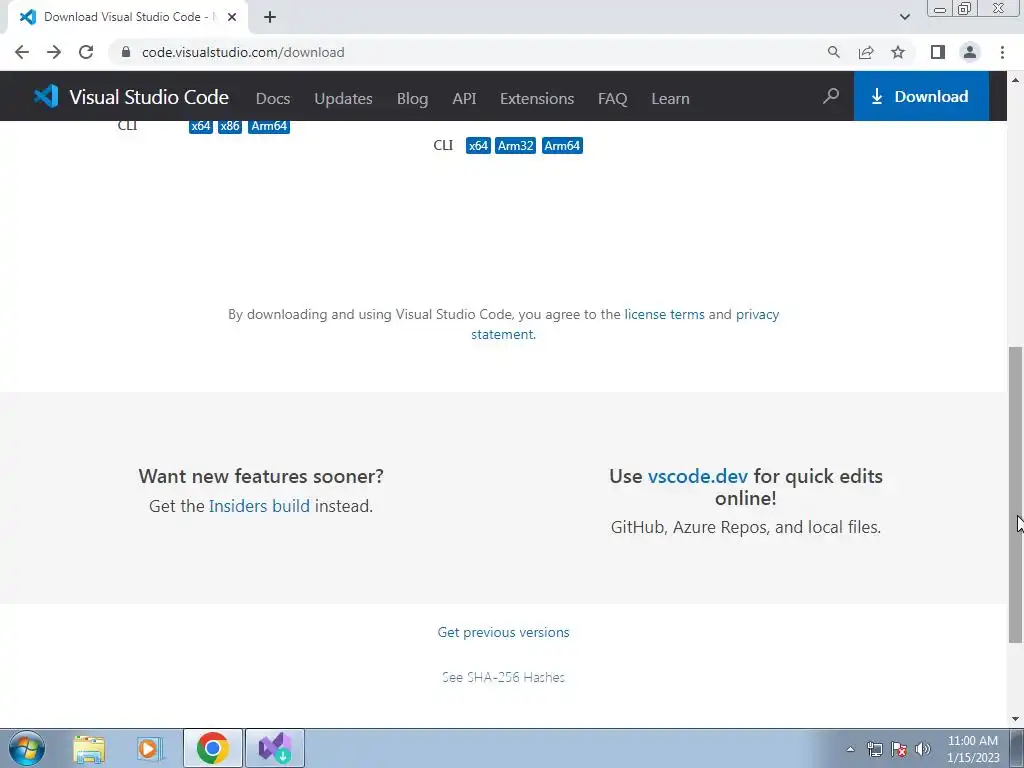This screenshot has height=768, width=1024.
Task: Download Linux CLI Arm32 build
Action: [515, 146]
